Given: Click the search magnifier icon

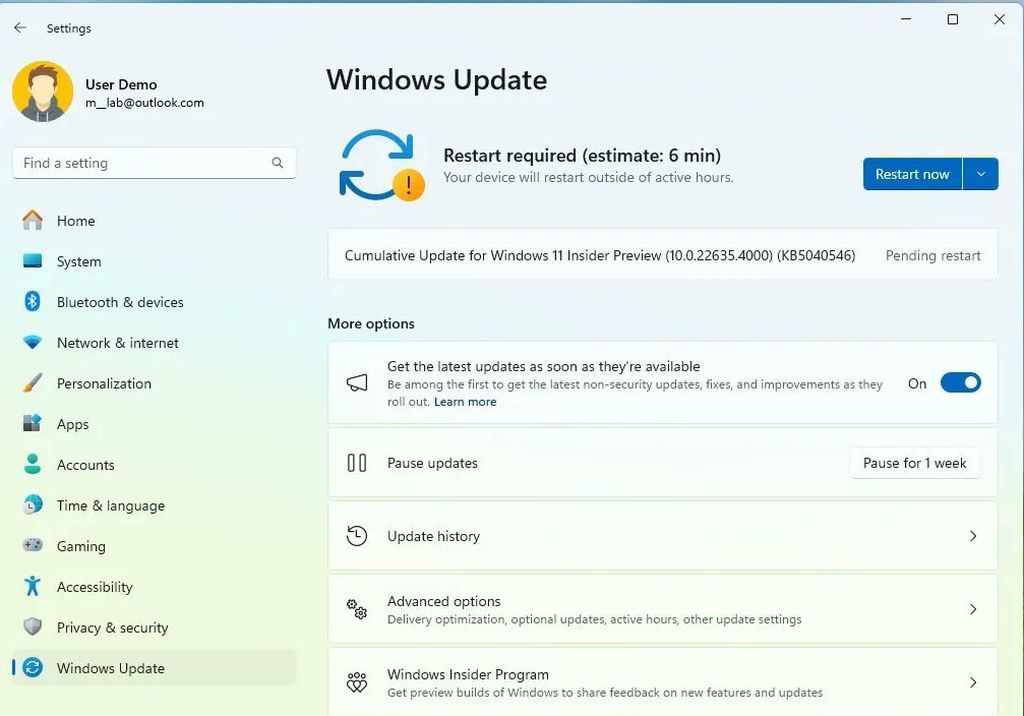Looking at the screenshot, I should point(277,163).
